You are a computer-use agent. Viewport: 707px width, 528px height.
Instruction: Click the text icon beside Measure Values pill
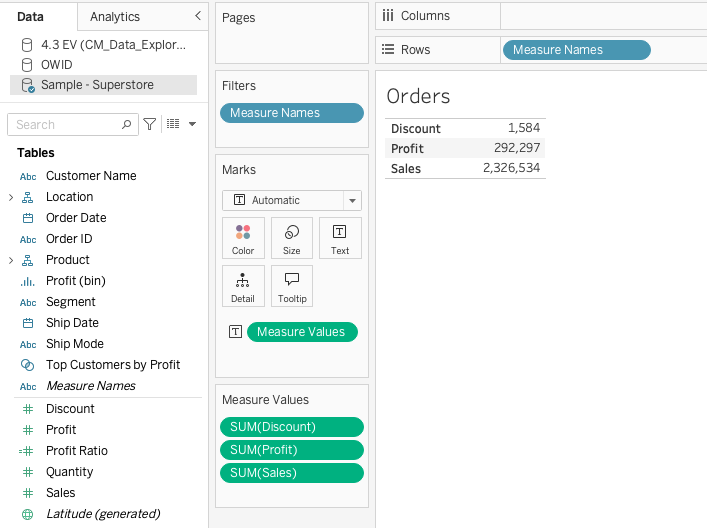click(235, 332)
